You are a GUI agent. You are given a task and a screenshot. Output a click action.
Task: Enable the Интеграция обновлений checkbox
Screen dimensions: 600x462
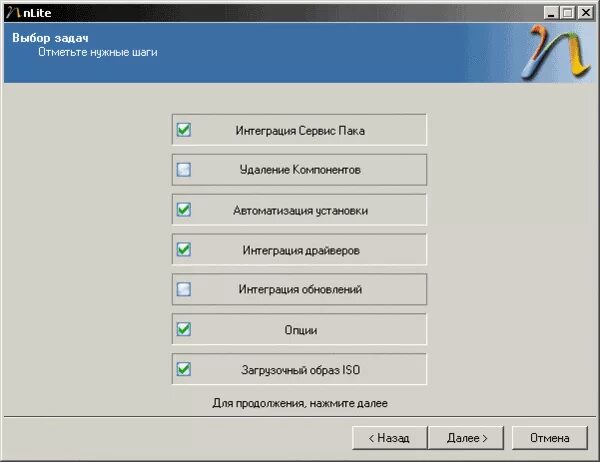(184, 289)
